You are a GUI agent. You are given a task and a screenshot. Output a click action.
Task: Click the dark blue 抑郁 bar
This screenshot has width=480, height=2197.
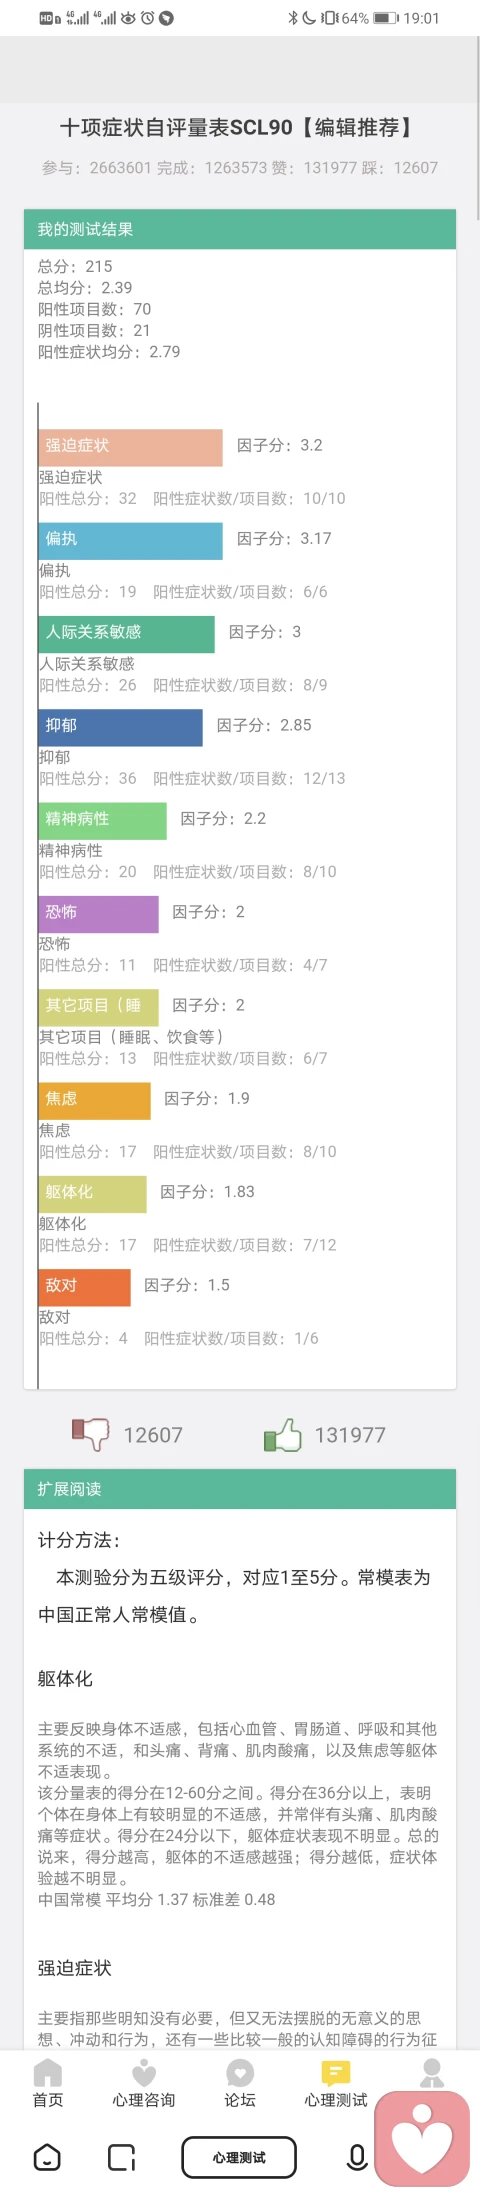(120, 727)
